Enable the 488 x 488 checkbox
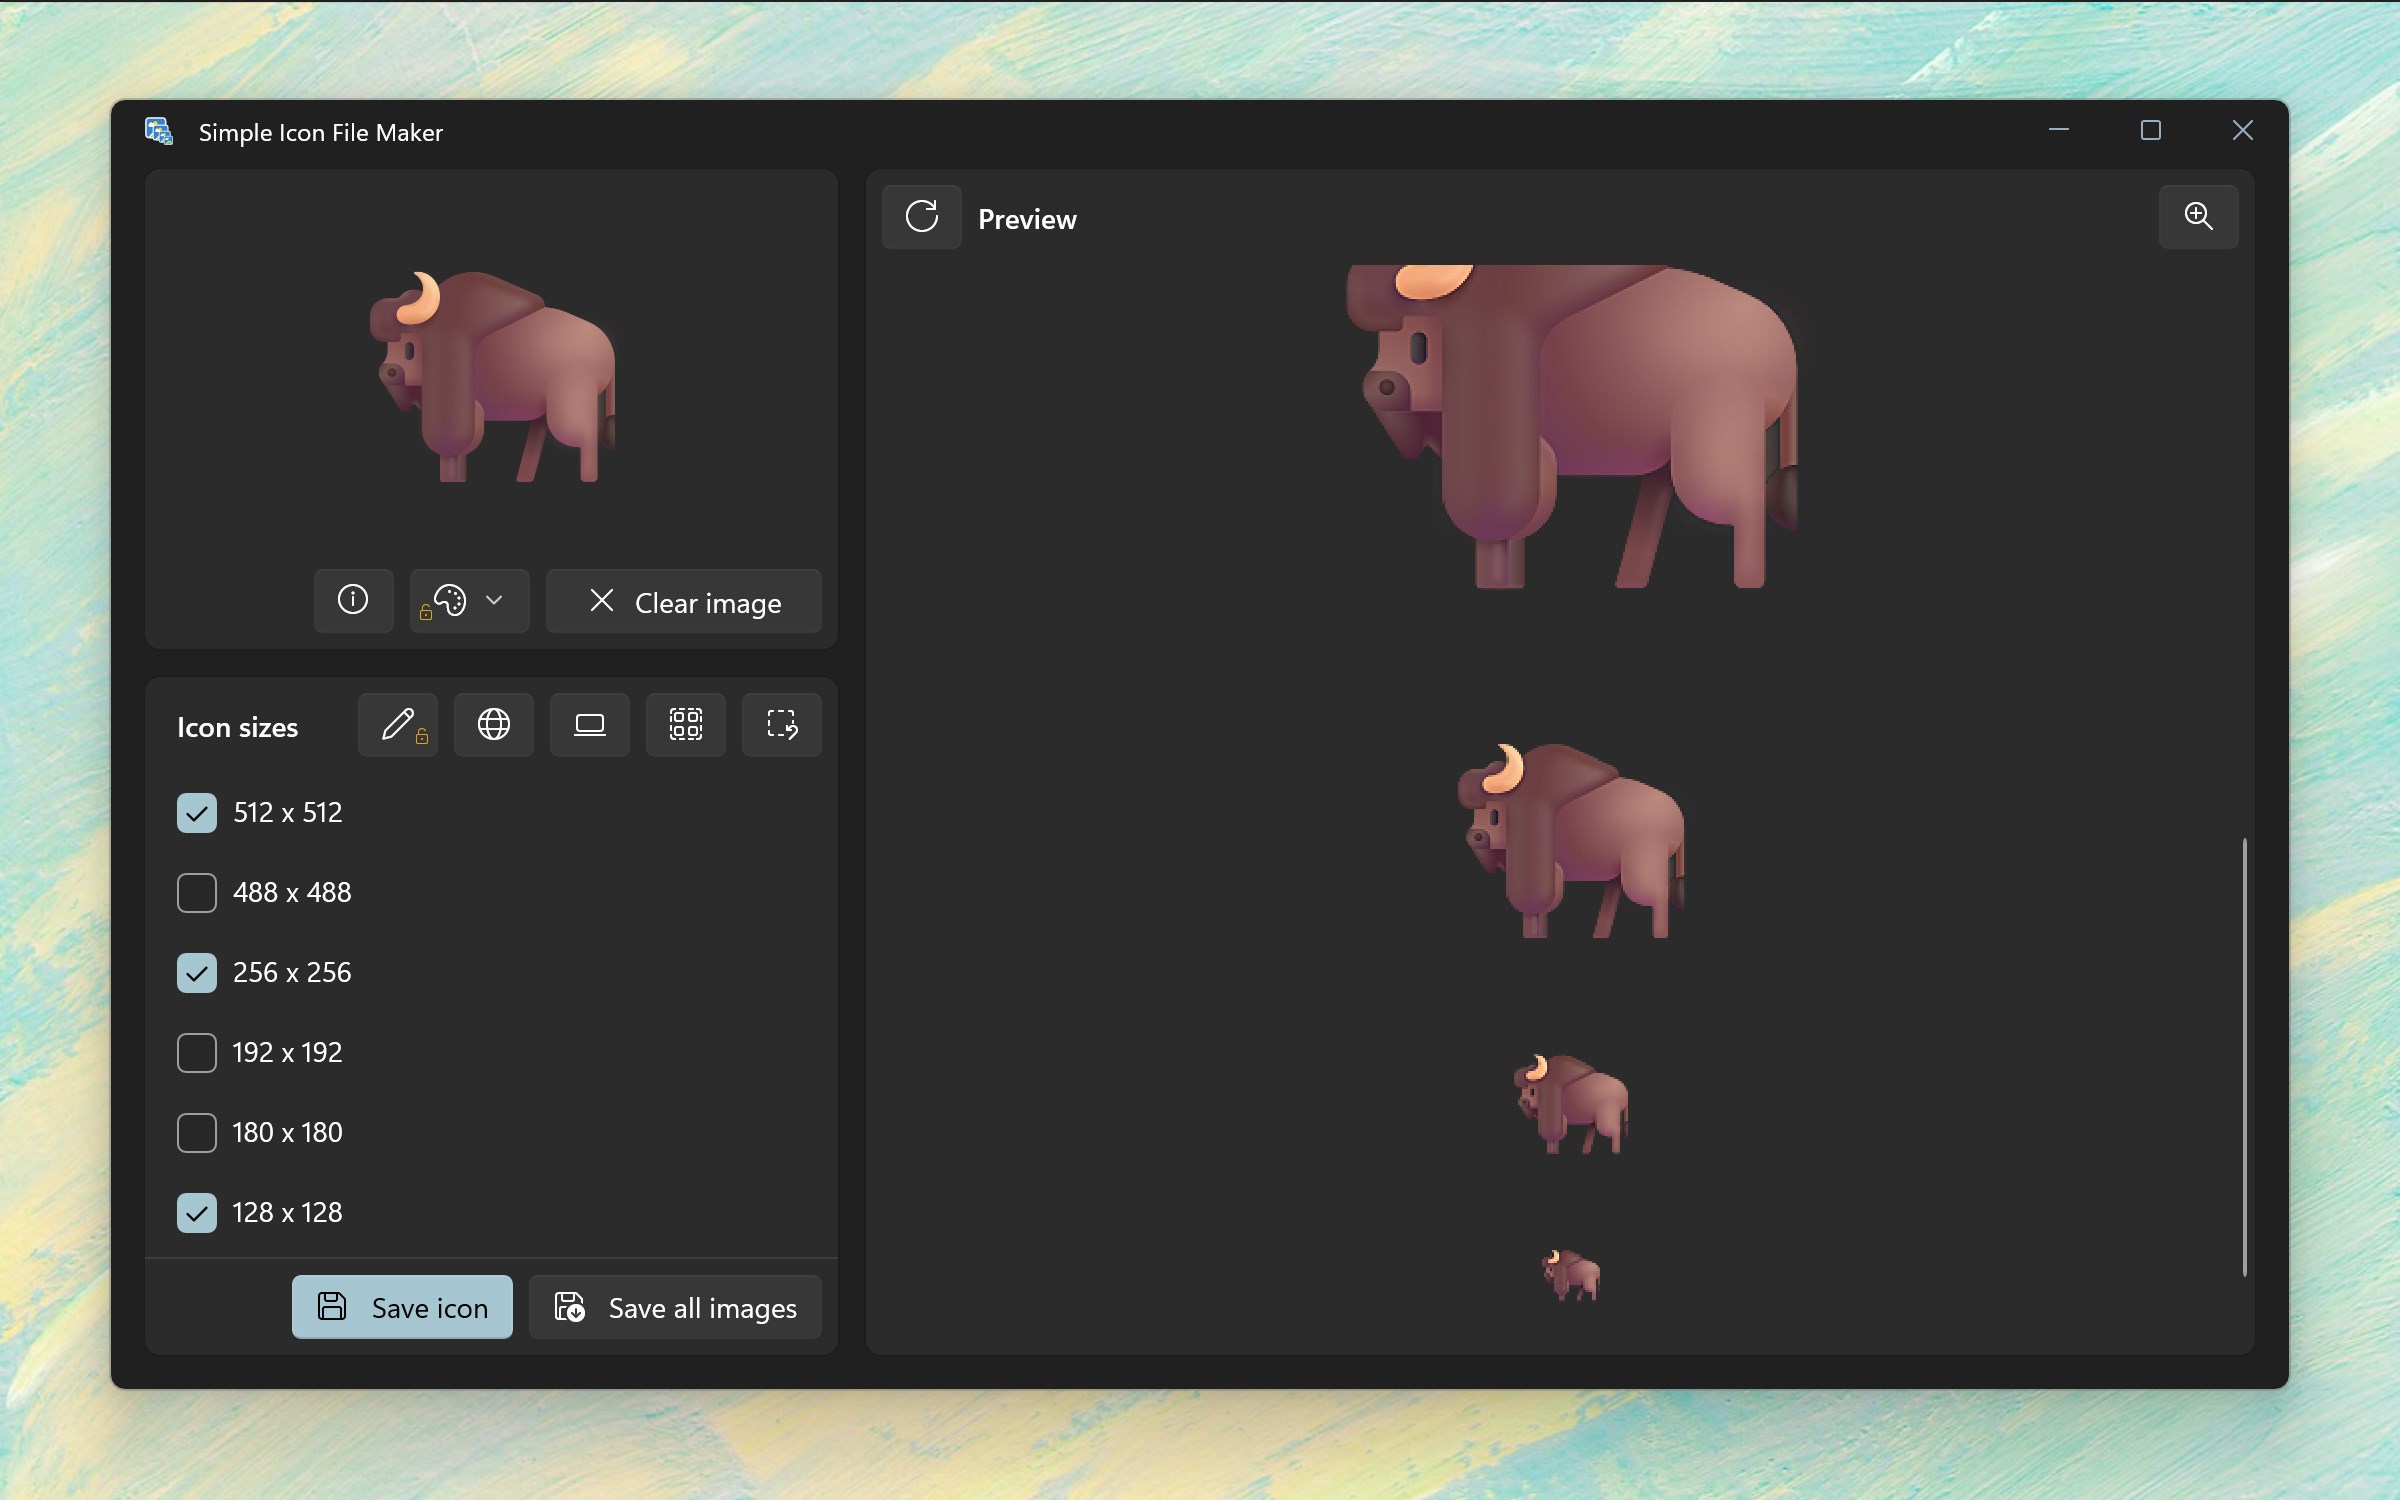This screenshot has width=2400, height=1500. tap(197, 893)
